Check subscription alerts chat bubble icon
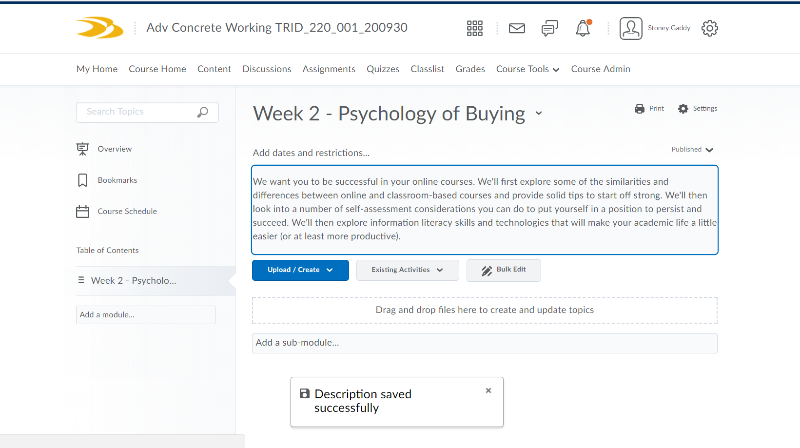Viewport: 800px width, 448px height. 549,28
